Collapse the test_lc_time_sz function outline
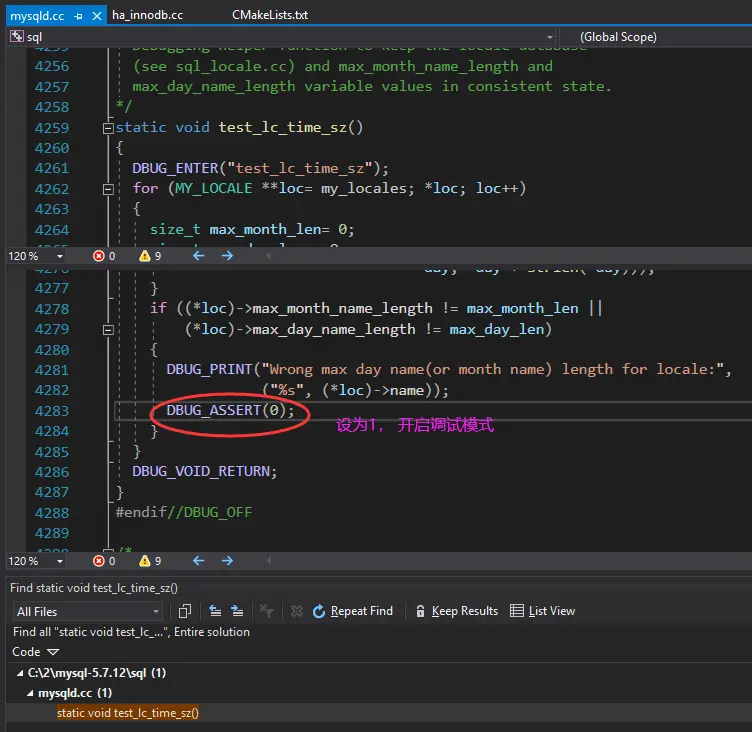Image resolution: width=752 pixels, height=732 pixels. [108, 128]
